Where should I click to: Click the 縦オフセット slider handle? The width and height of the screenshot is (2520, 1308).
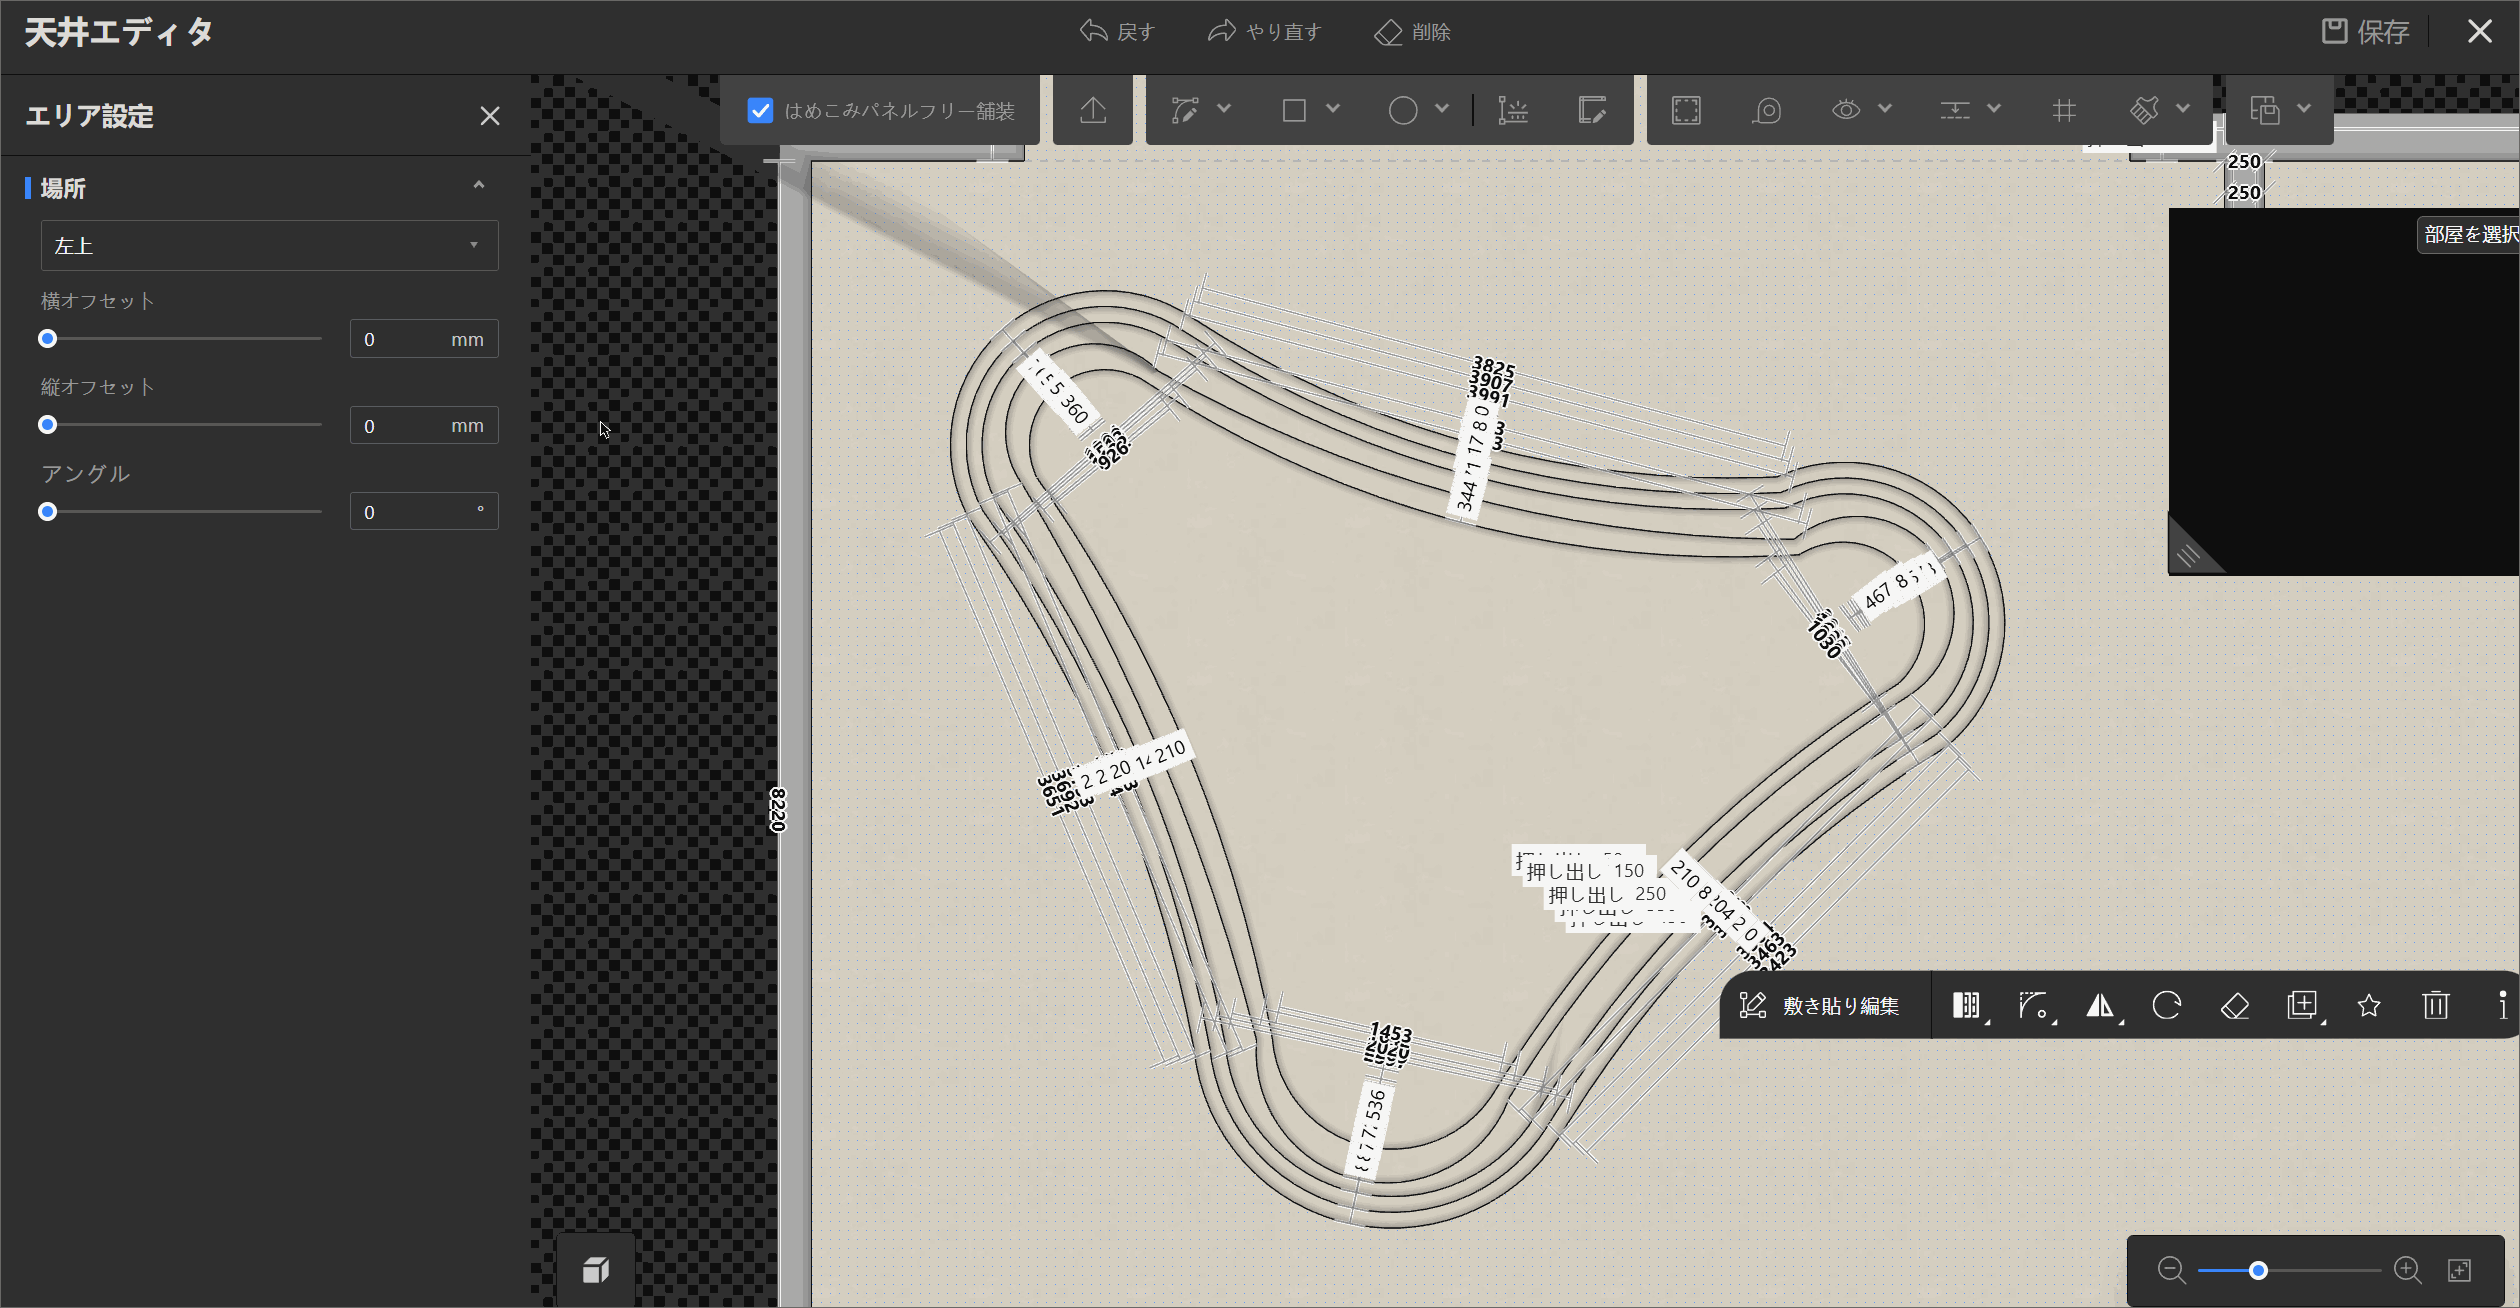point(47,425)
